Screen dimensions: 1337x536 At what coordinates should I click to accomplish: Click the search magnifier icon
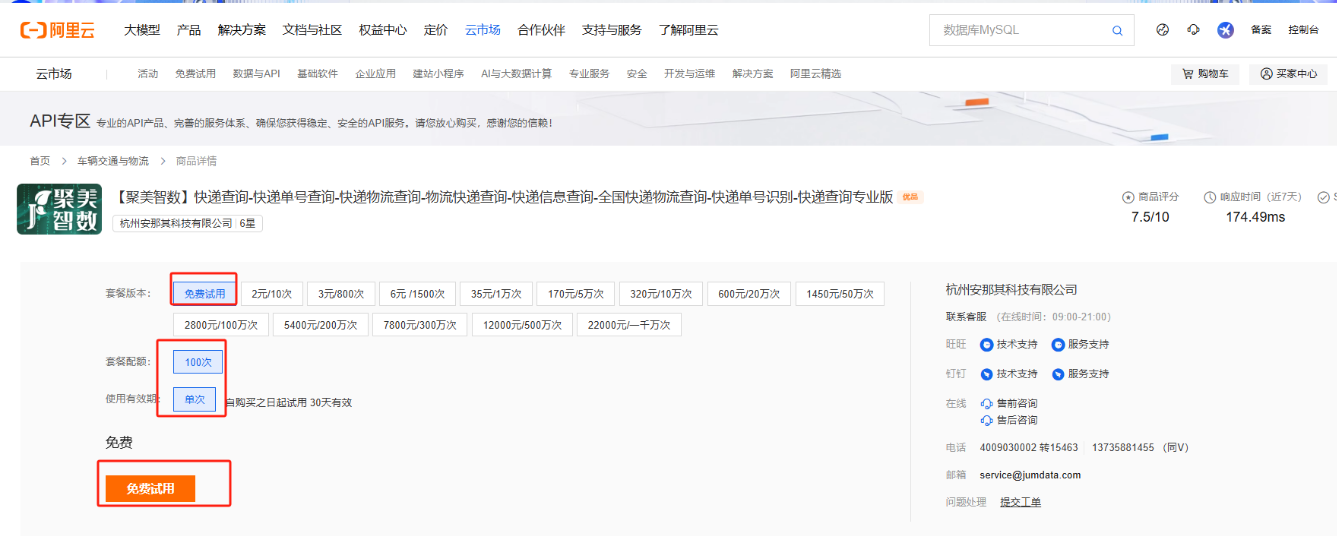point(1117,31)
